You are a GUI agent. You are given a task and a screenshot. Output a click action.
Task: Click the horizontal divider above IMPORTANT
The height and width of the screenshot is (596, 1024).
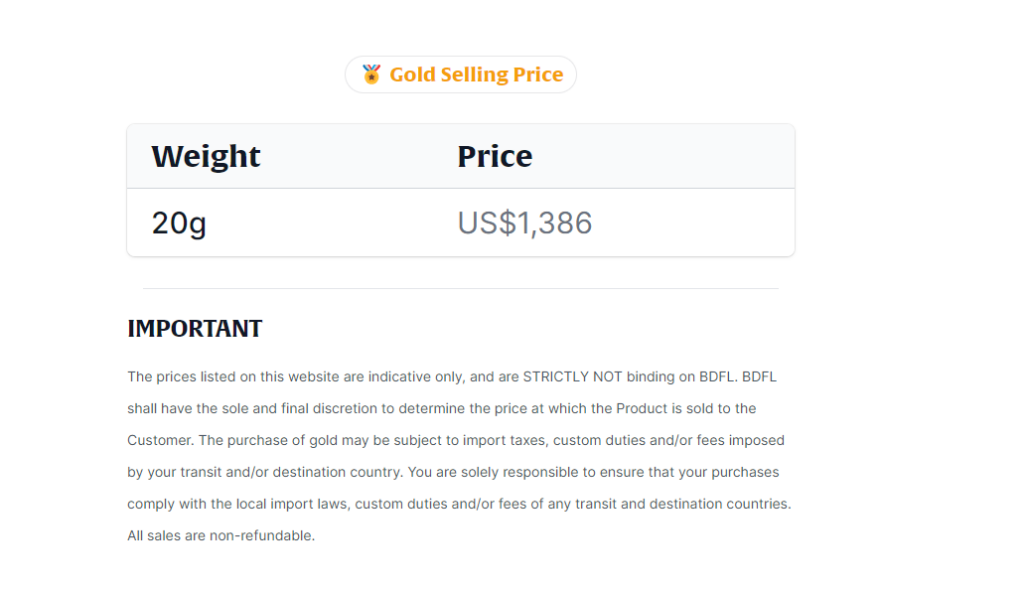pyautogui.click(x=460, y=288)
